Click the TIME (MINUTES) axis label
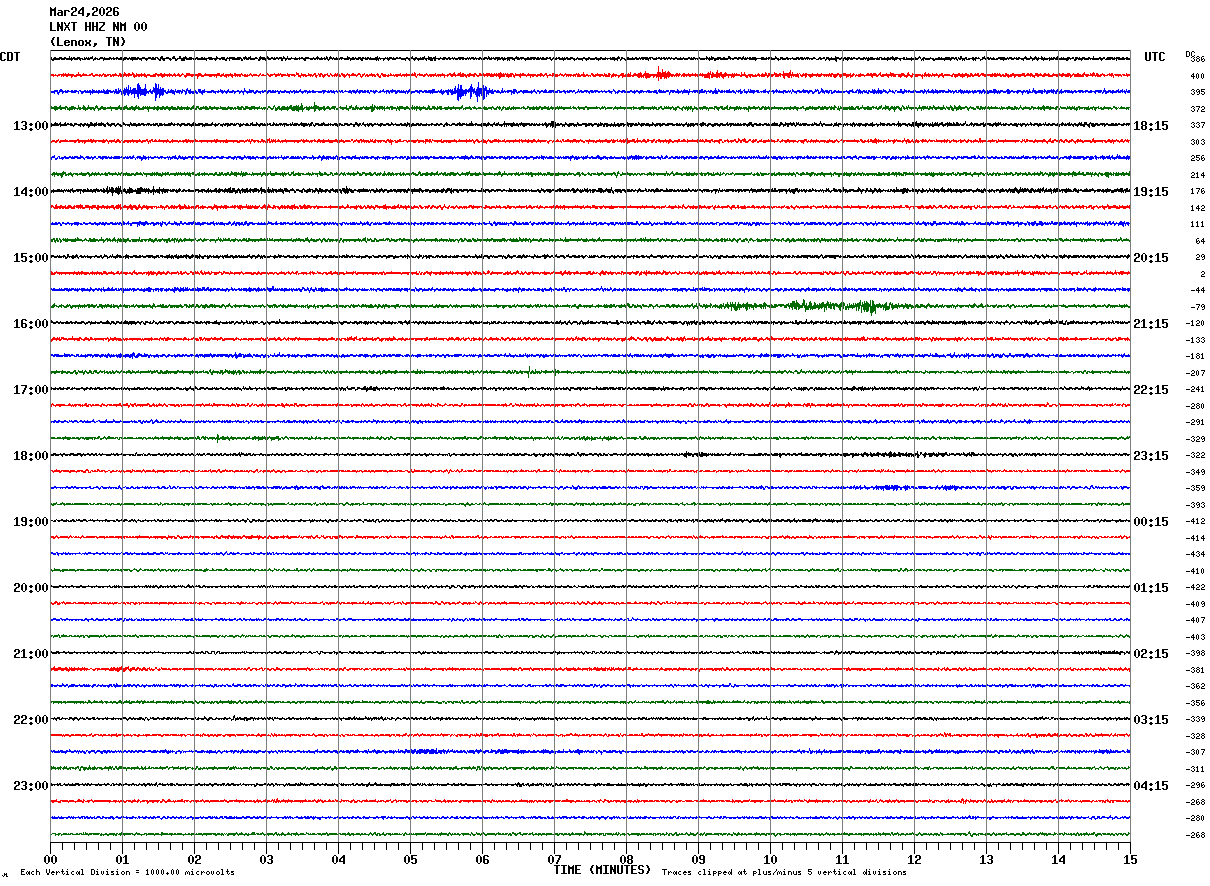Image resolution: width=1210 pixels, height=886 pixels. 602,870
